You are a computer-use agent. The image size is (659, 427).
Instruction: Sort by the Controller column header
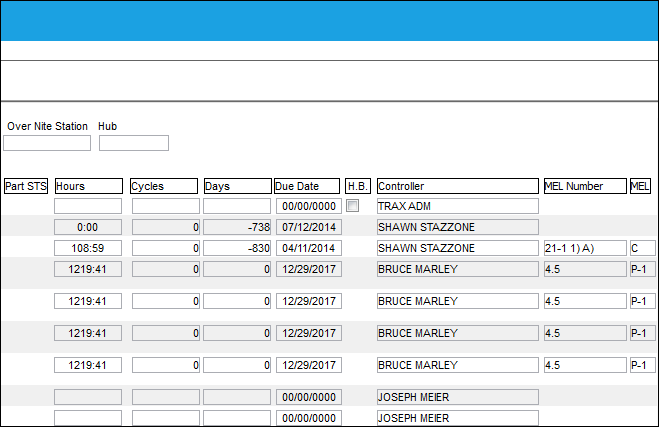pos(458,186)
